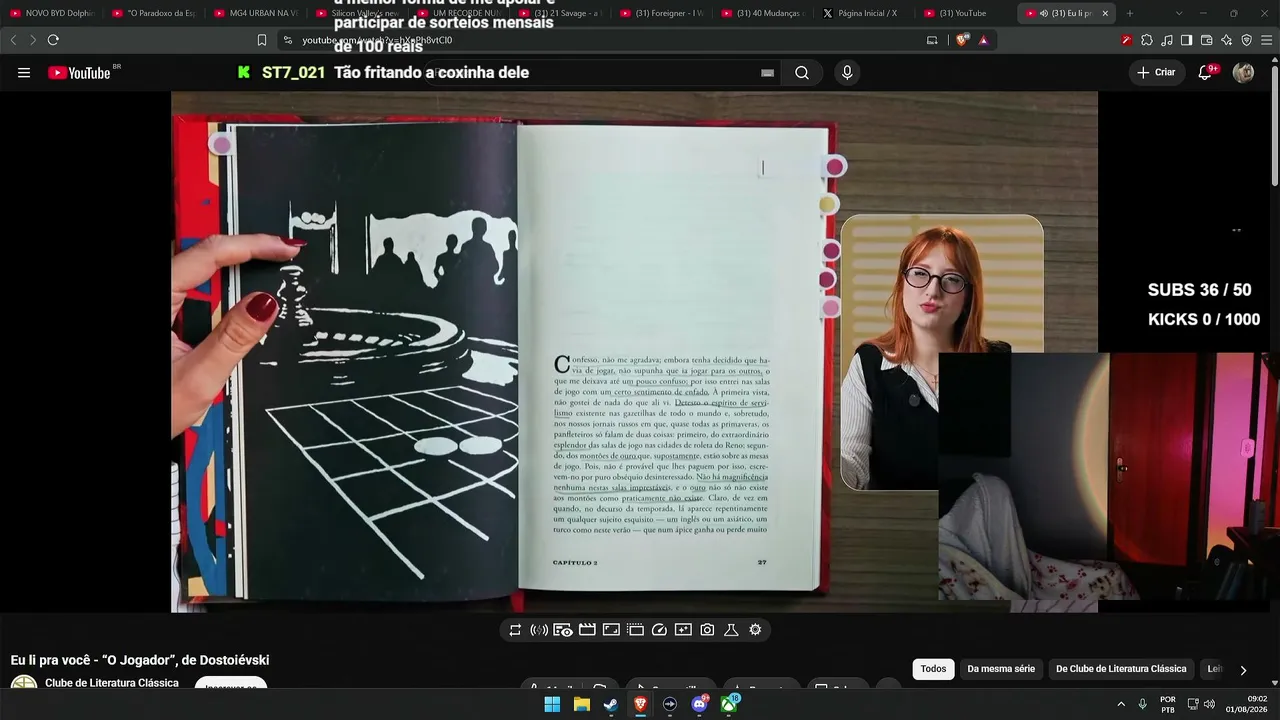Open Steam from the taskbar
Screen dimensions: 1280x720
coord(611,704)
